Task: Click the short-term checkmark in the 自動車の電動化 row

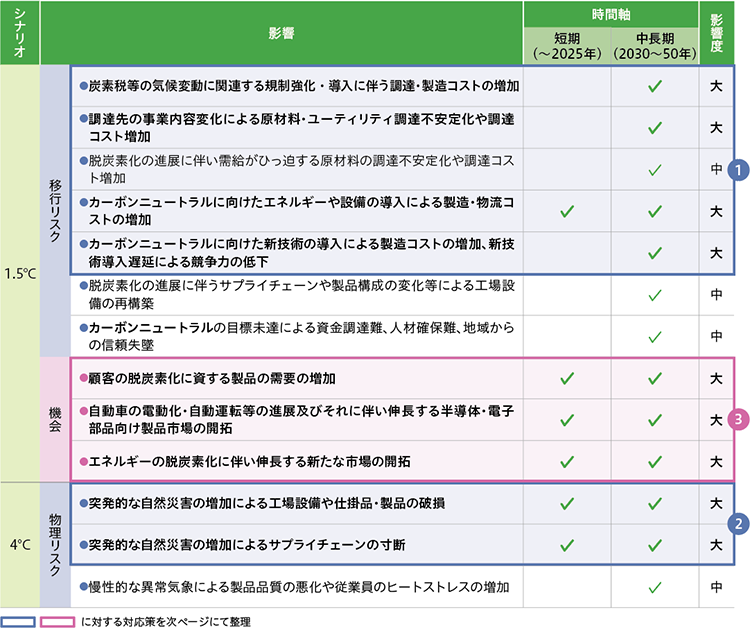Action: [566, 420]
